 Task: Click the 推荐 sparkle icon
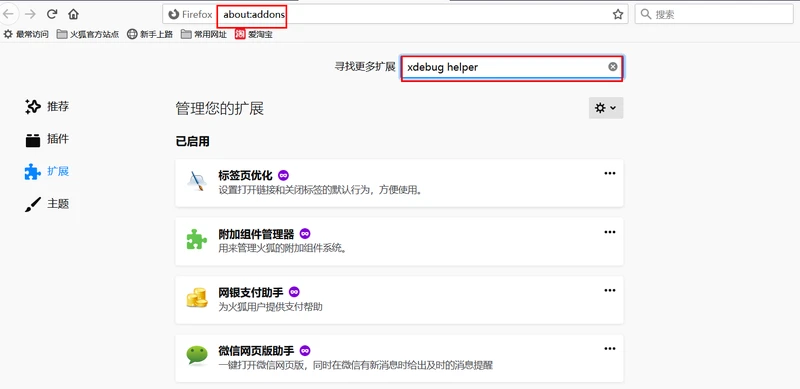click(x=33, y=107)
